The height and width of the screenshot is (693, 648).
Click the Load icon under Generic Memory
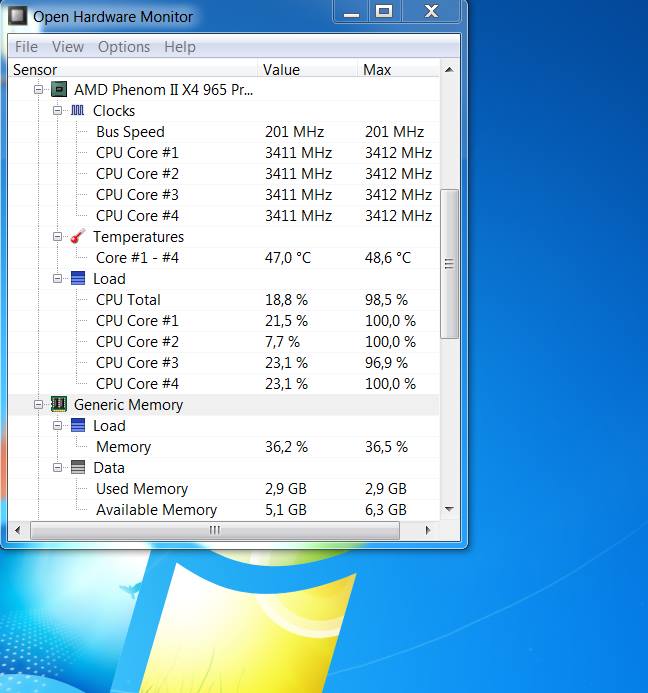78,425
